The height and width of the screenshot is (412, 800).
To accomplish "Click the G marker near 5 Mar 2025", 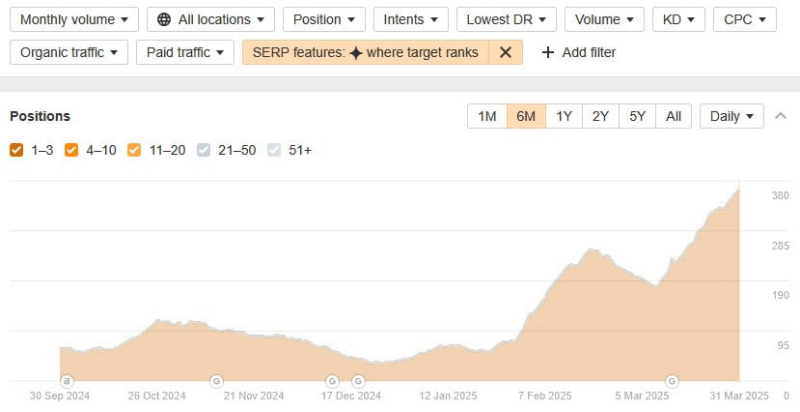I will (x=672, y=380).
